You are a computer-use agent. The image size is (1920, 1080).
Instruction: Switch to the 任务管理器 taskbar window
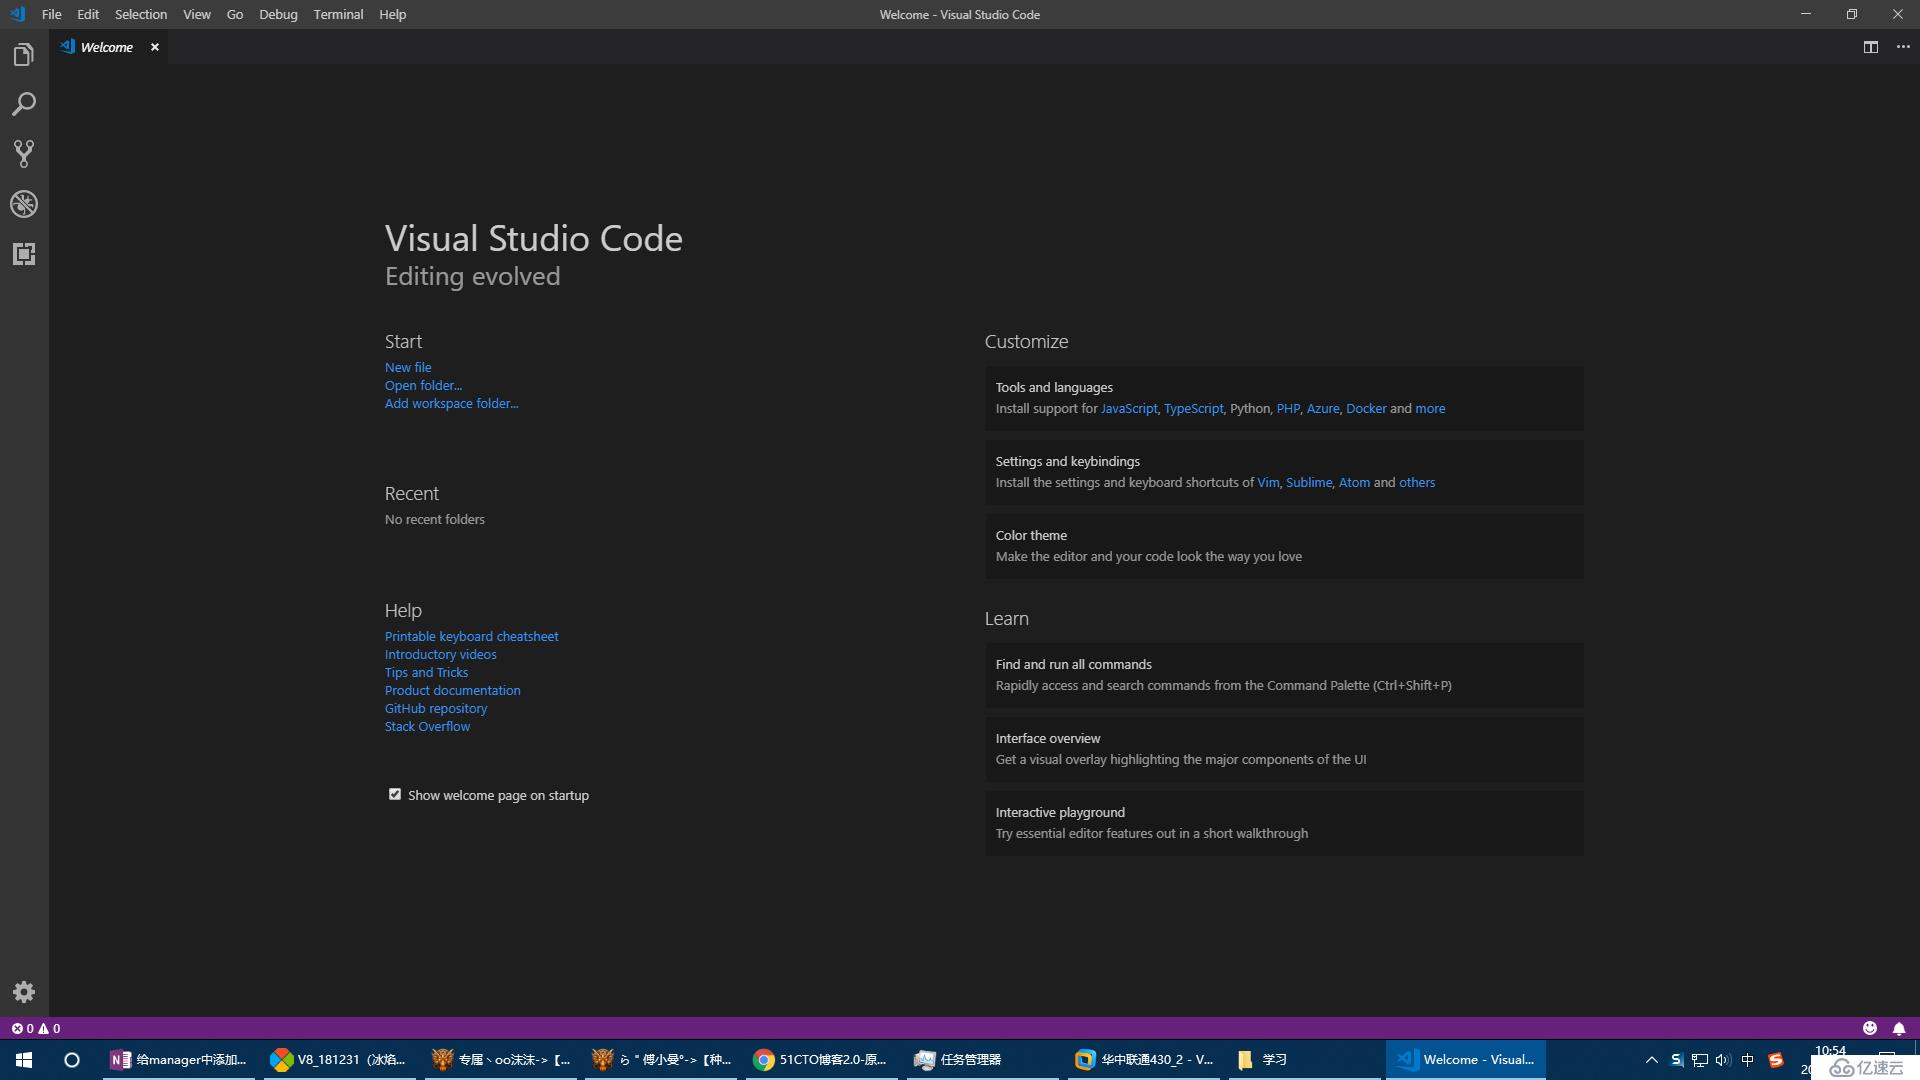(x=983, y=1060)
